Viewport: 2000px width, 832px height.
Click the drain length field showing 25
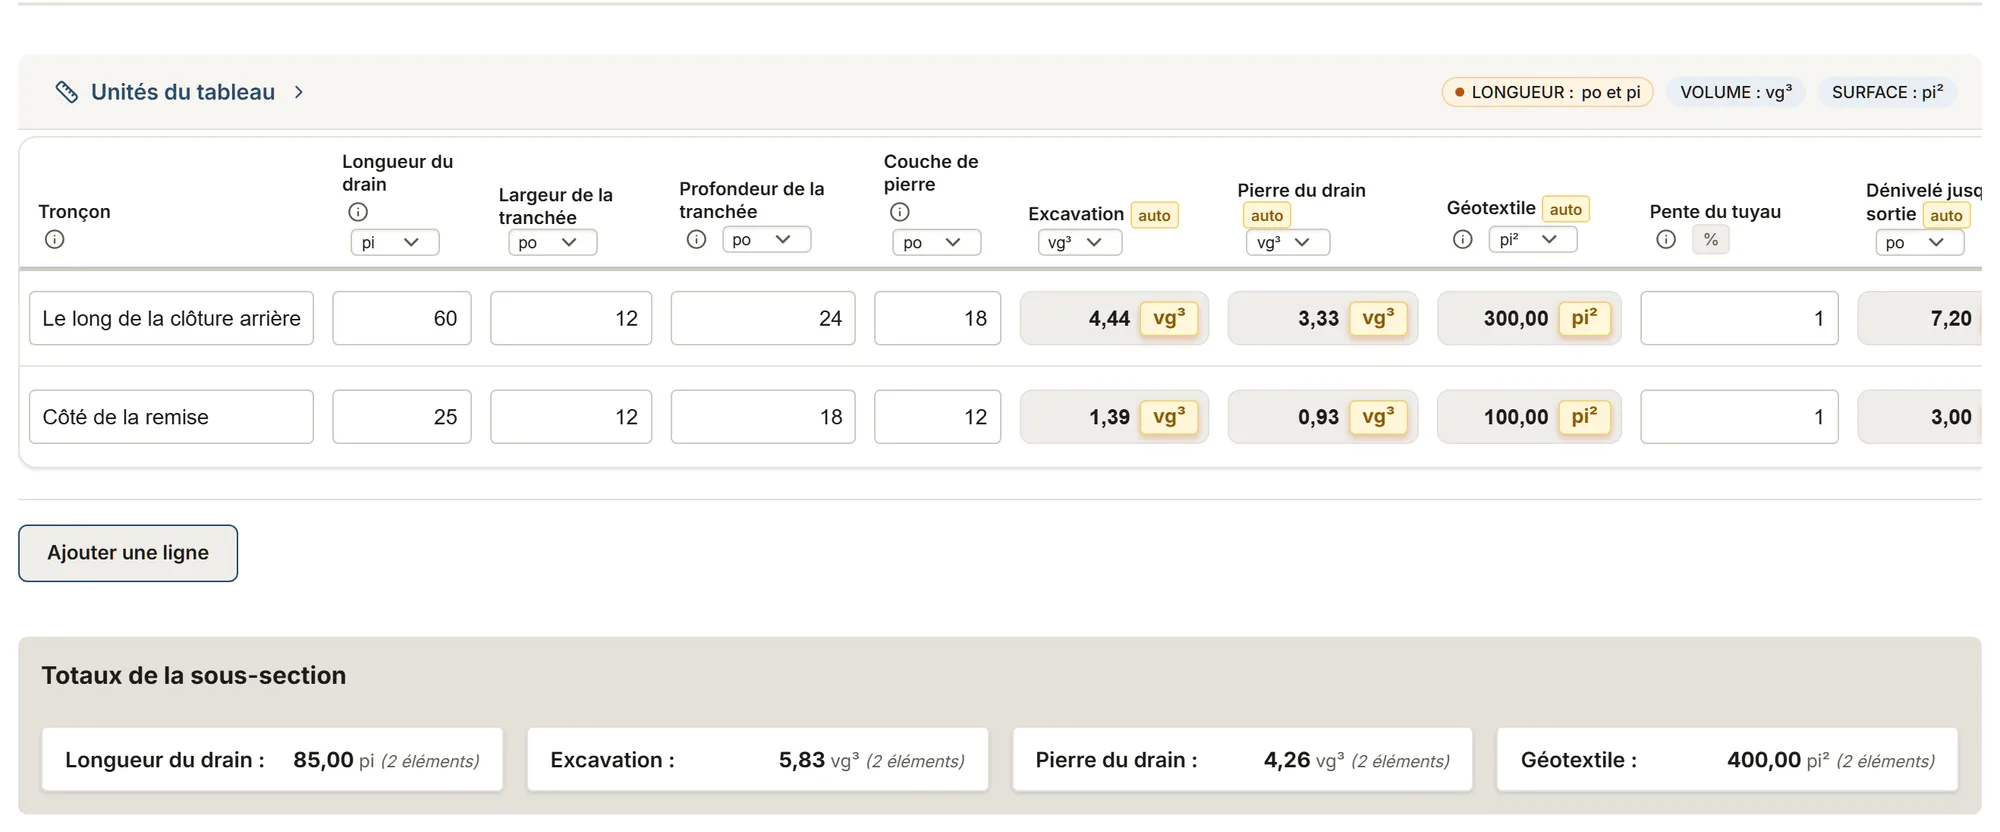tap(402, 417)
